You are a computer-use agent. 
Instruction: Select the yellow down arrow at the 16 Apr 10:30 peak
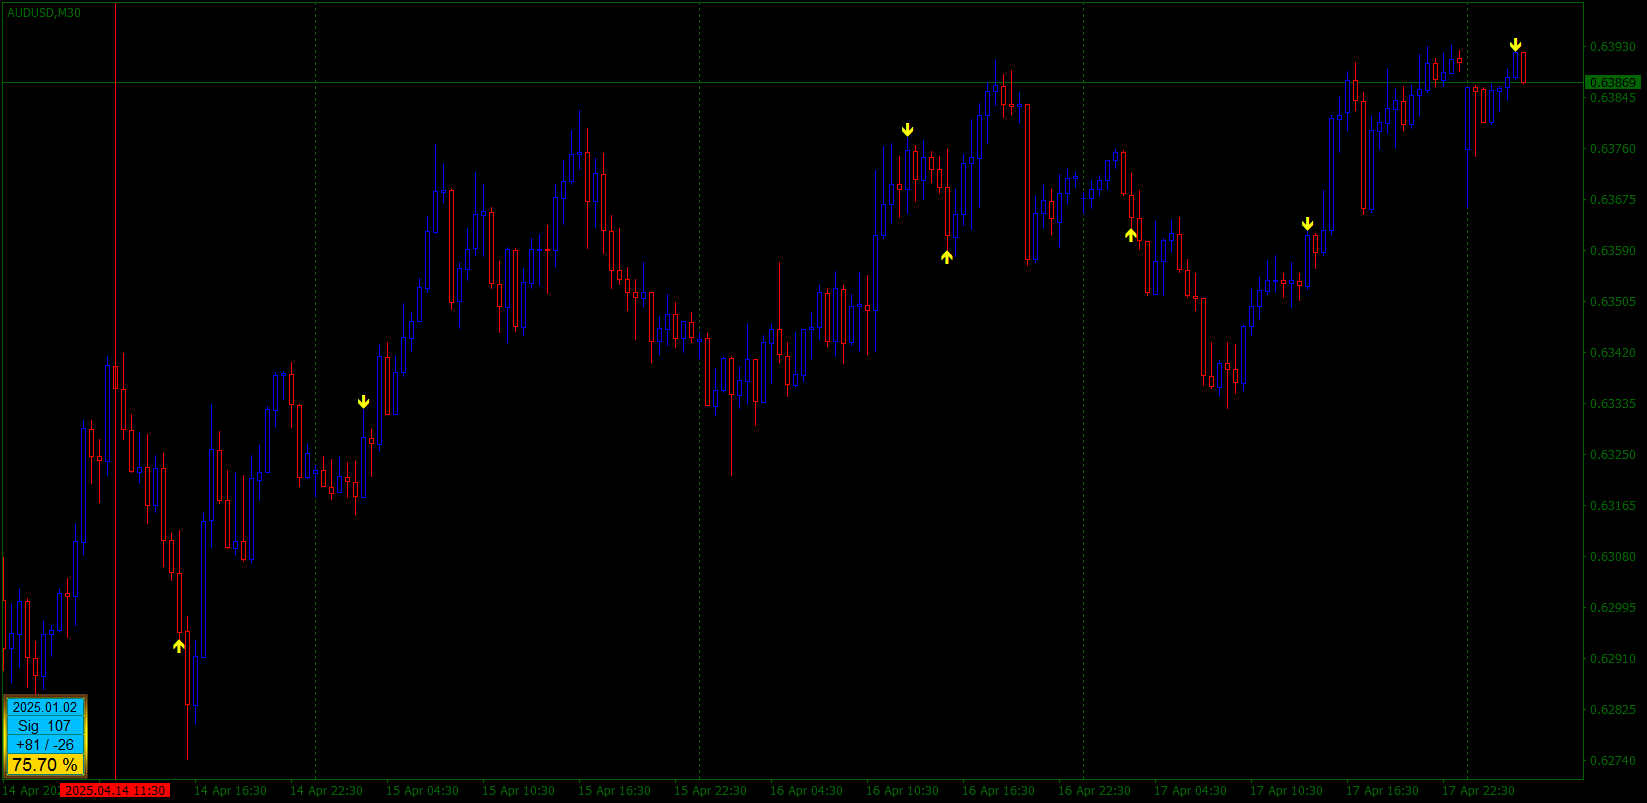click(x=907, y=130)
